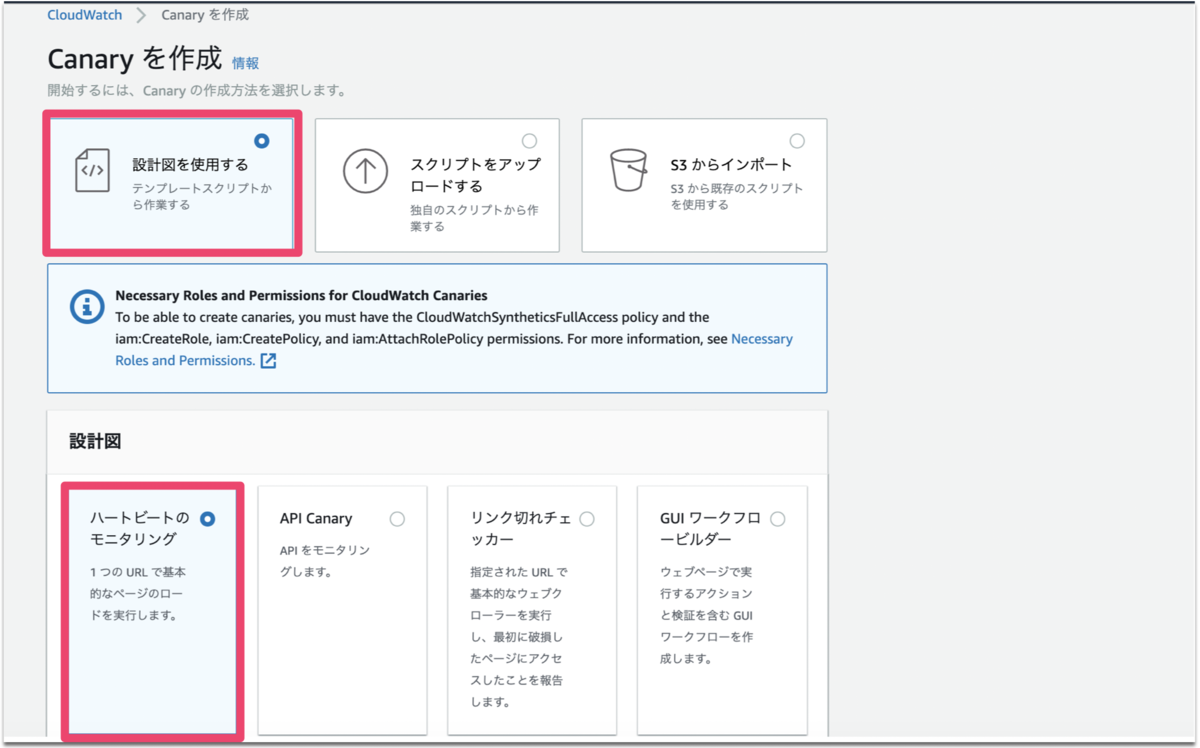The width and height of the screenshot is (1200, 748).
Task: Click the ハートビートのモニタリング blueprint card
Action: pyautogui.click(x=150, y=610)
